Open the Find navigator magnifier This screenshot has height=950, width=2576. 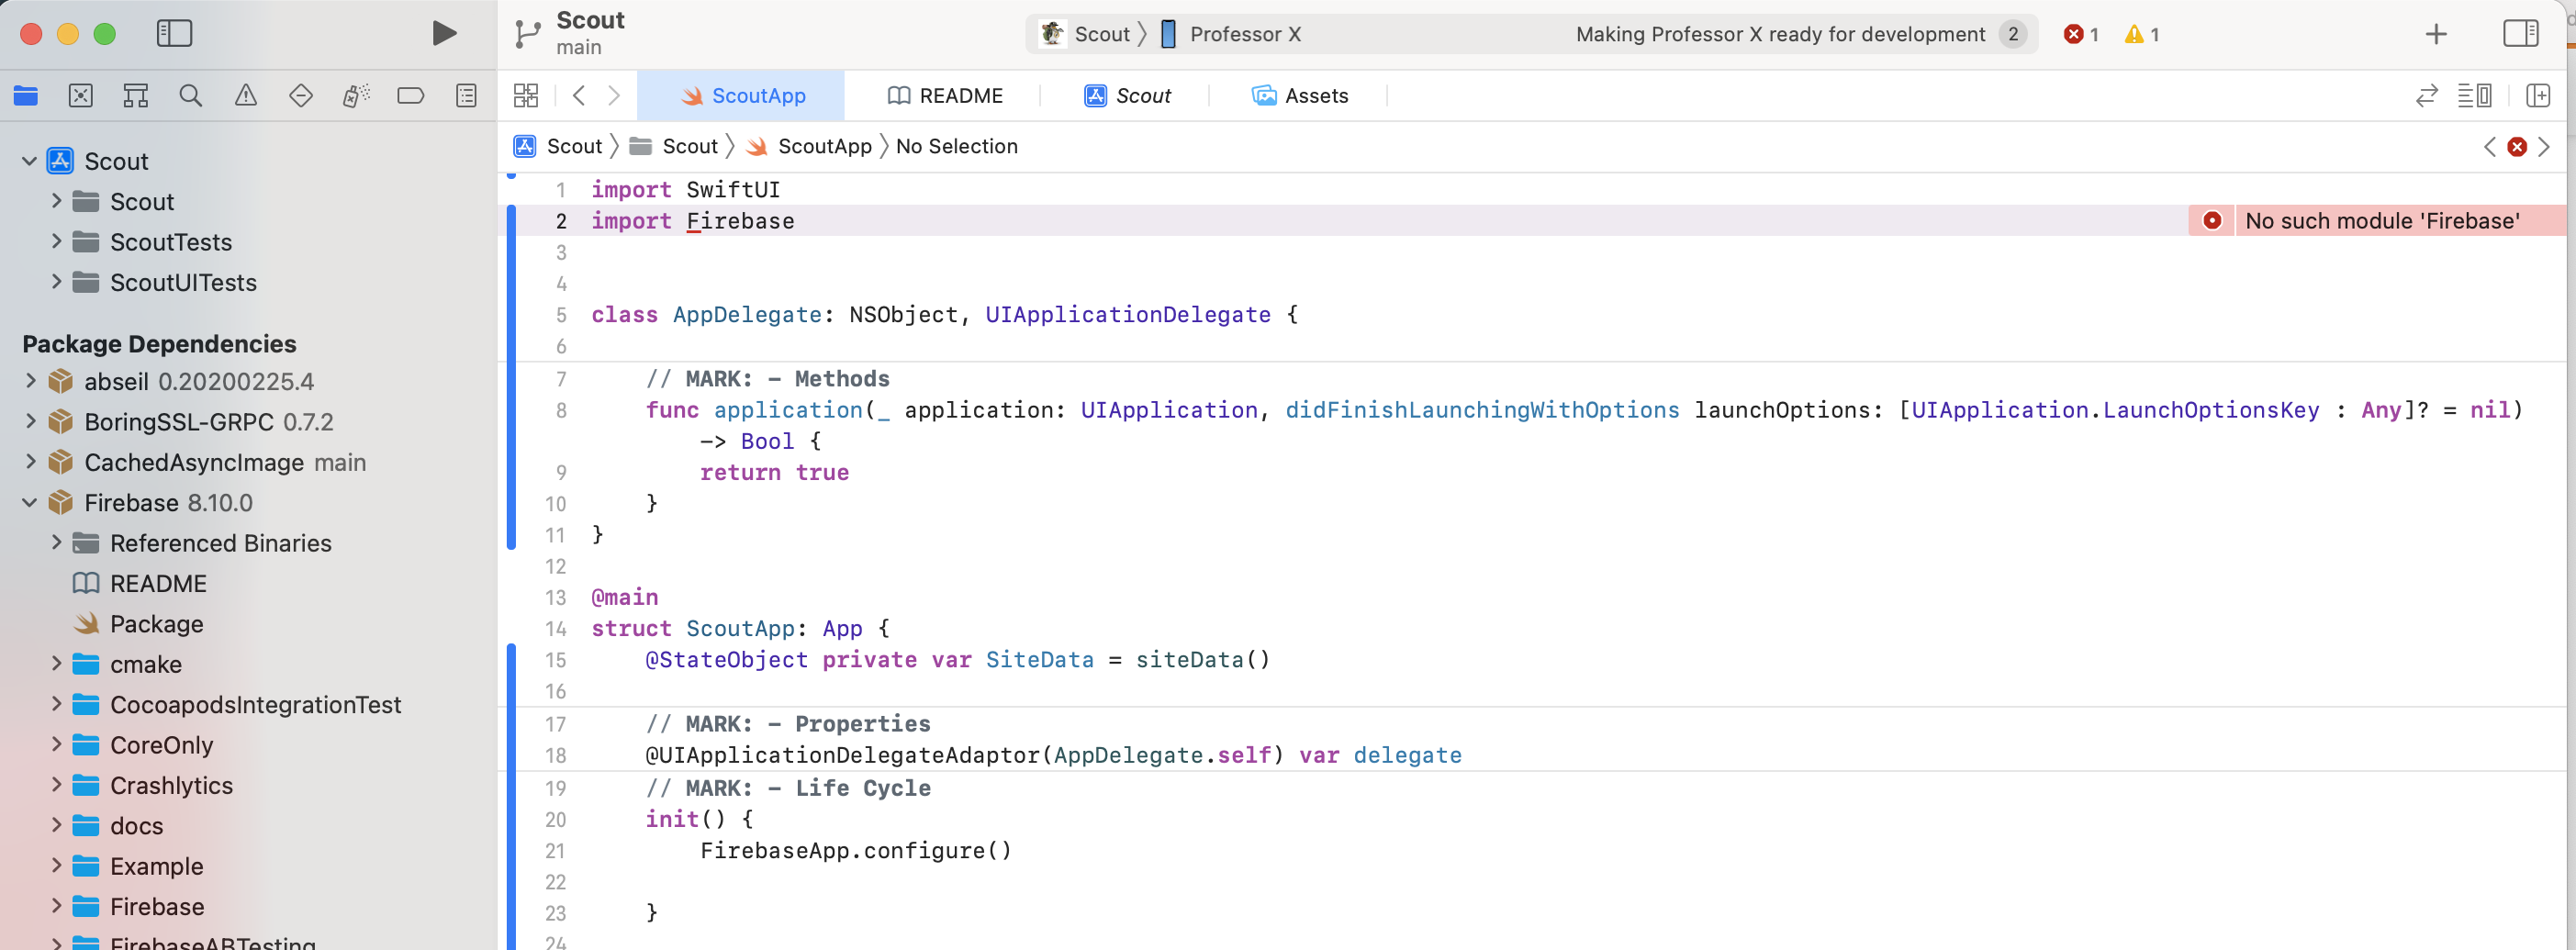pyautogui.click(x=190, y=96)
